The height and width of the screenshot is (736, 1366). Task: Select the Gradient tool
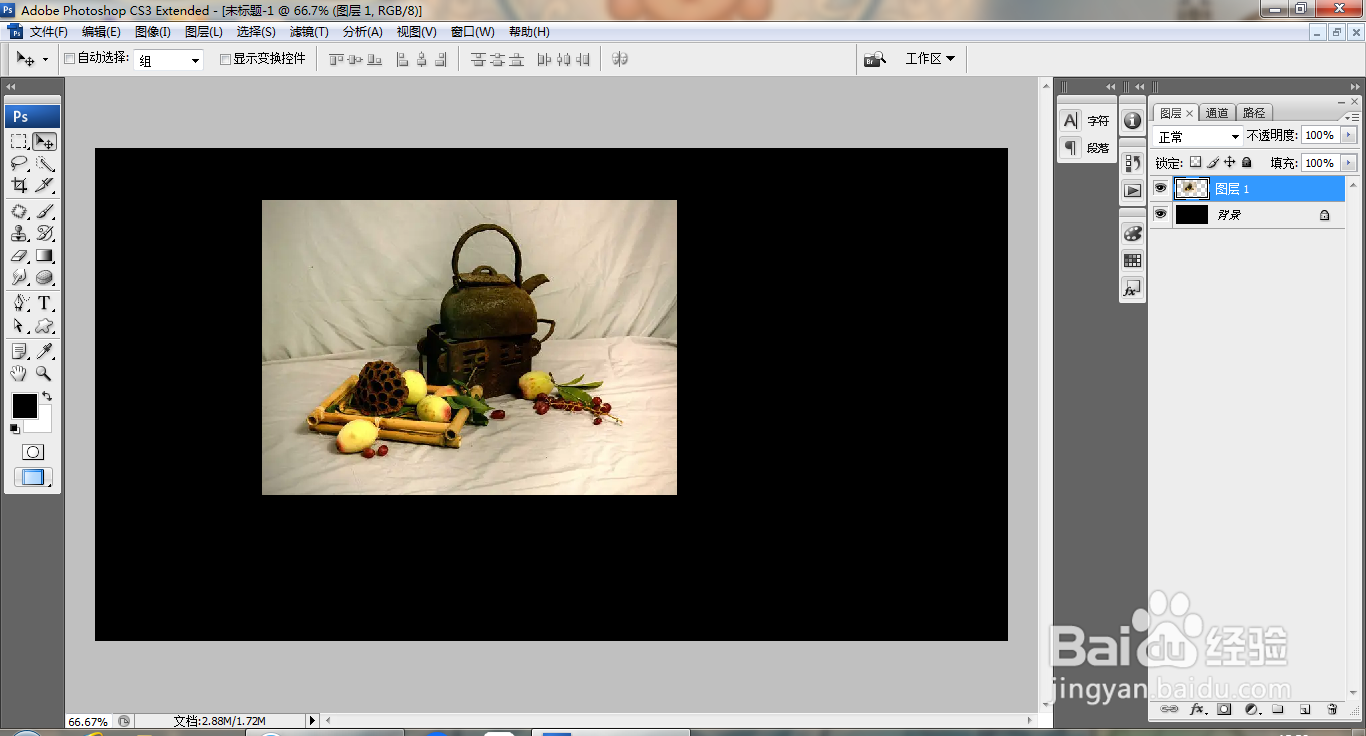coord(45,256)
